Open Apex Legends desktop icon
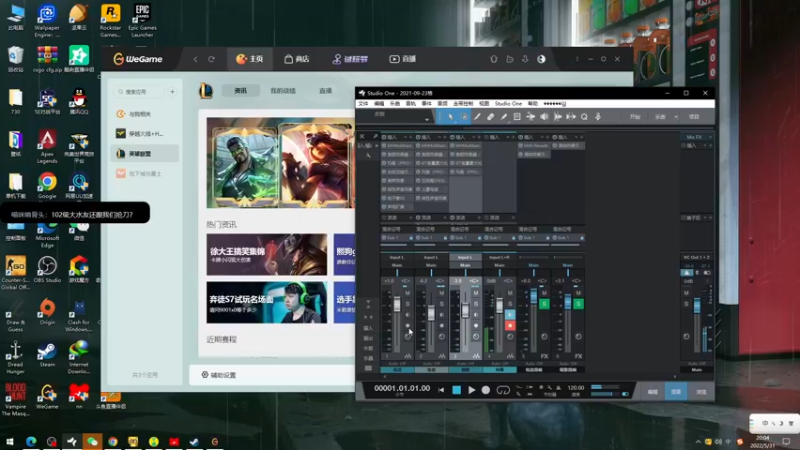This screenshot has width=800, height=450. point(47,146)
